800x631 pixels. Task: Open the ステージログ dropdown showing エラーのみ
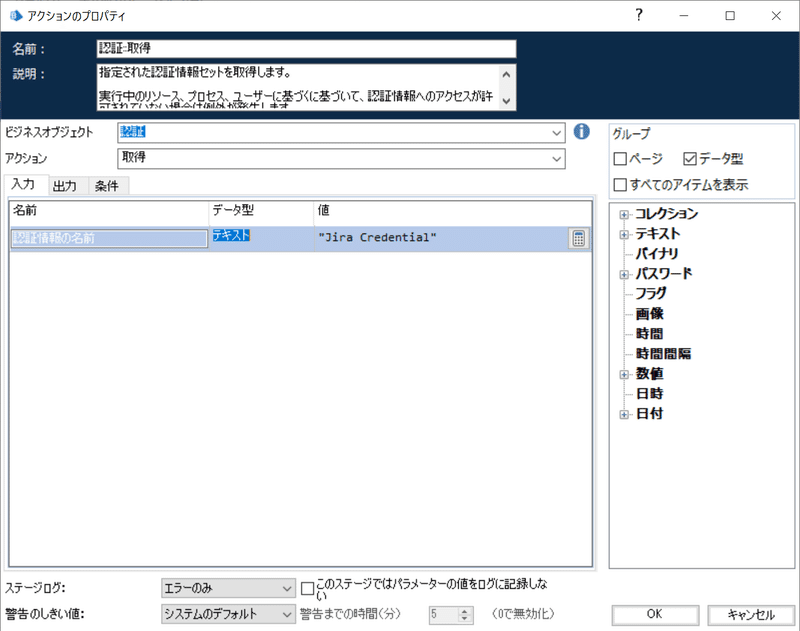coord(228,588)
